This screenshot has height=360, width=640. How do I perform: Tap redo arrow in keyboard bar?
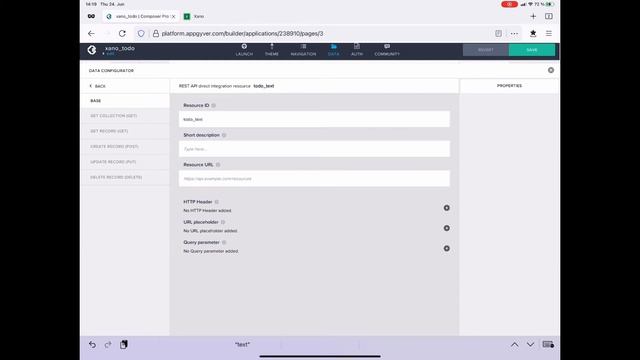108,344
